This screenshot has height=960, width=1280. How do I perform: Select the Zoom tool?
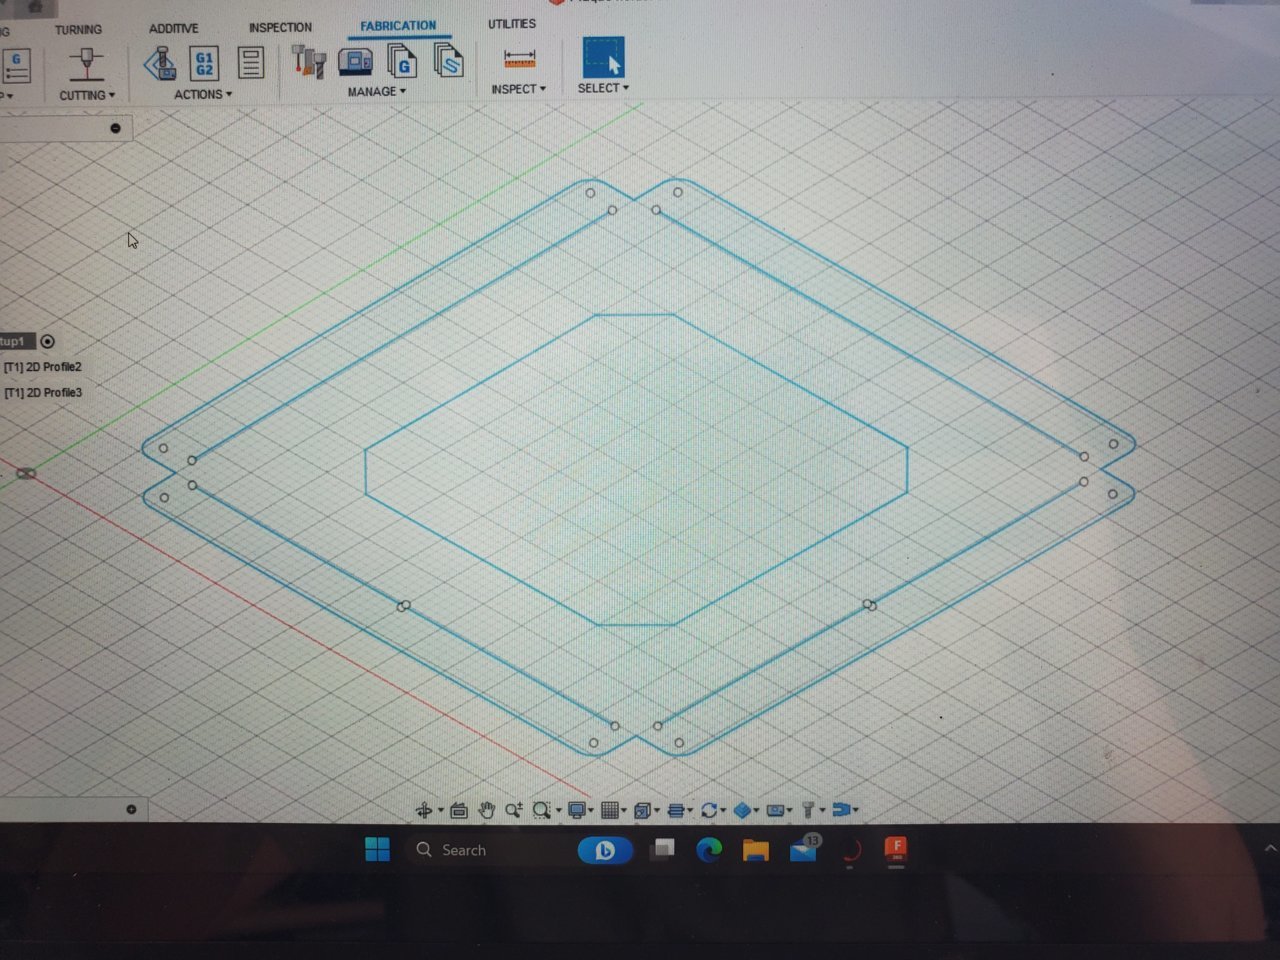click(x=514, y=810)
